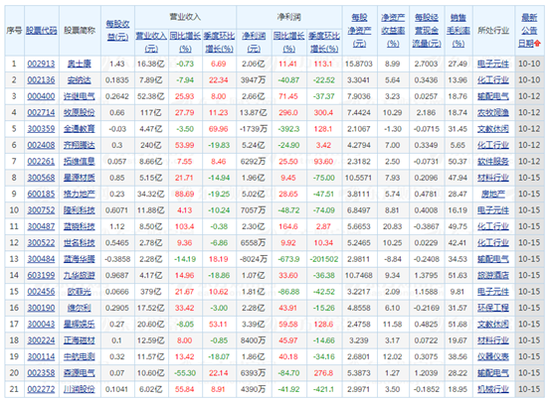
Task: Open 化工行业 industry link in row 2
Action: pyautogui.click(x=493, y=80)
